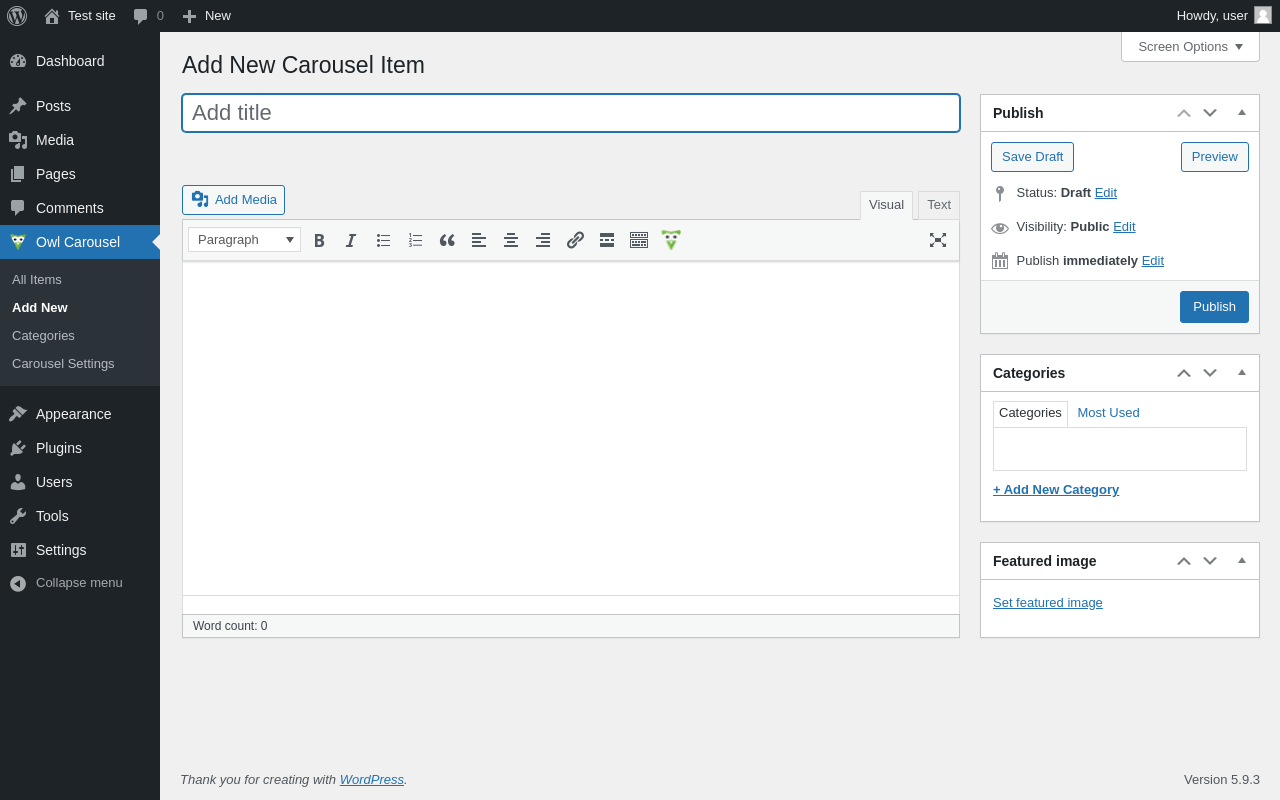Image resolution: width=1280 pixels, height=800 pixels.
Task: Open Test site home link
Action: (x=80, y=16)
